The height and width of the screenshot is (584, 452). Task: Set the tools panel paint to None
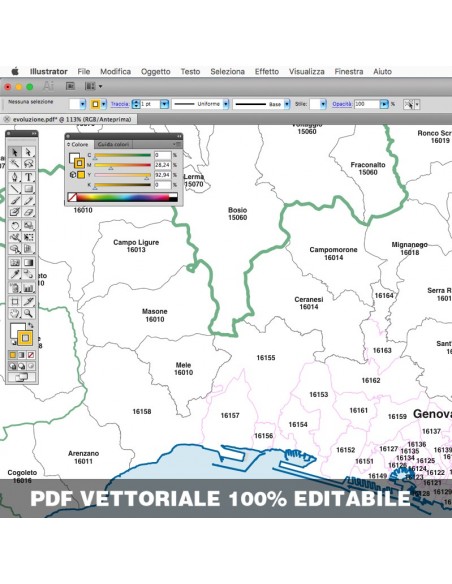(x=31, y=355)
